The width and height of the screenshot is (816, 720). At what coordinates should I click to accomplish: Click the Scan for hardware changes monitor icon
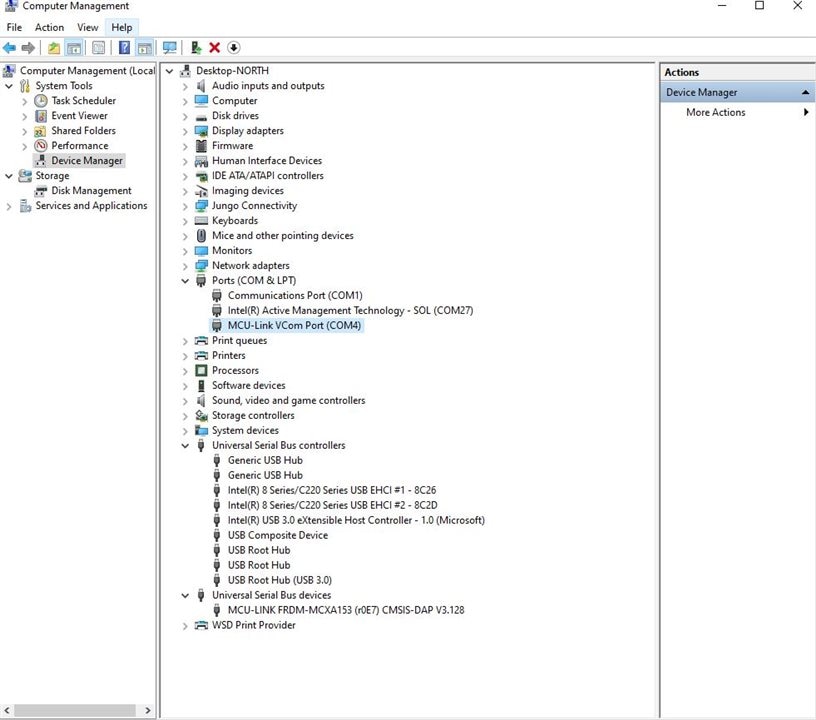point(170,48)
